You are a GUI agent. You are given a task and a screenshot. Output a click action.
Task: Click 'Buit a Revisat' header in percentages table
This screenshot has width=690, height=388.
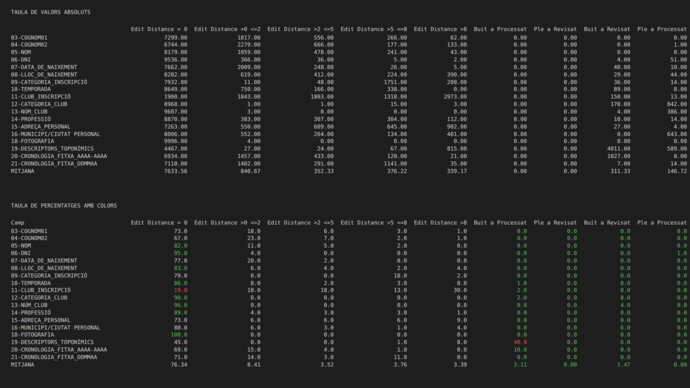[607, 223]
